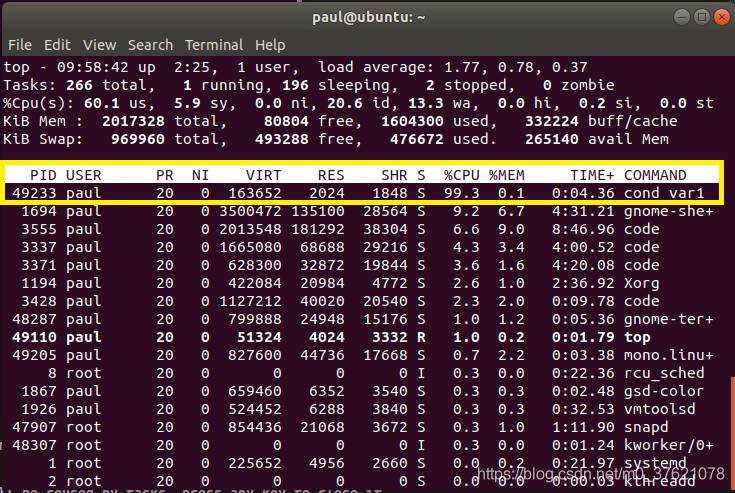Click the vmtoolsd command entry
735x493 pixels.
[660, 409]
